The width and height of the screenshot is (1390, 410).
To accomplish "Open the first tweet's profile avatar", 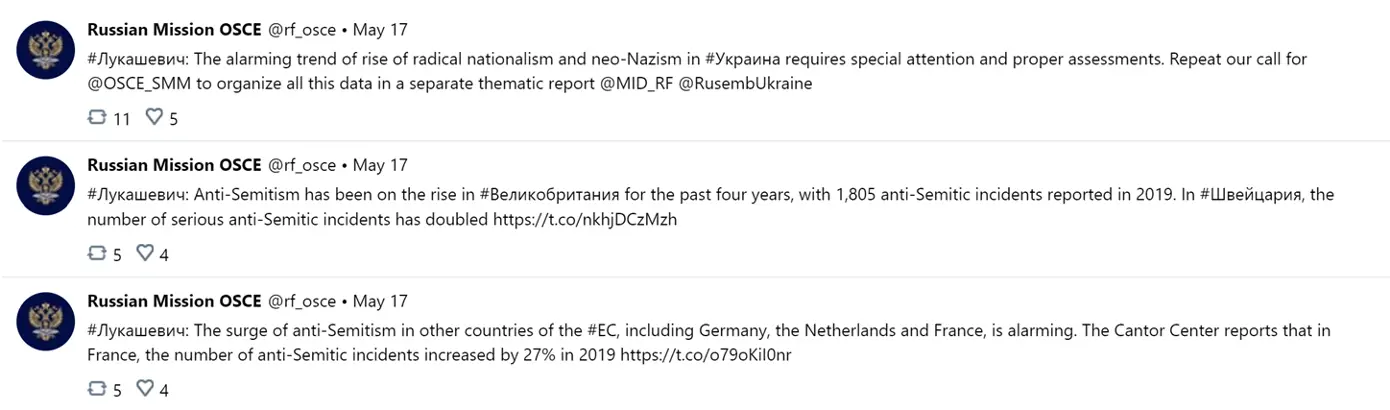I will click(x=46, y=50).
